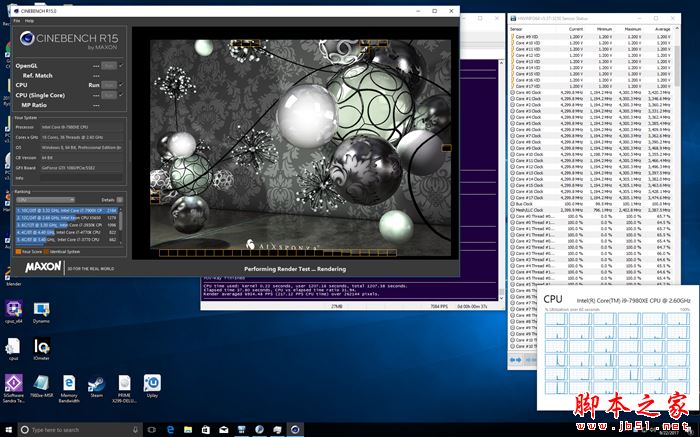
Task: Open the Help menu in Cinebench
Action: (x=29, y=21)
